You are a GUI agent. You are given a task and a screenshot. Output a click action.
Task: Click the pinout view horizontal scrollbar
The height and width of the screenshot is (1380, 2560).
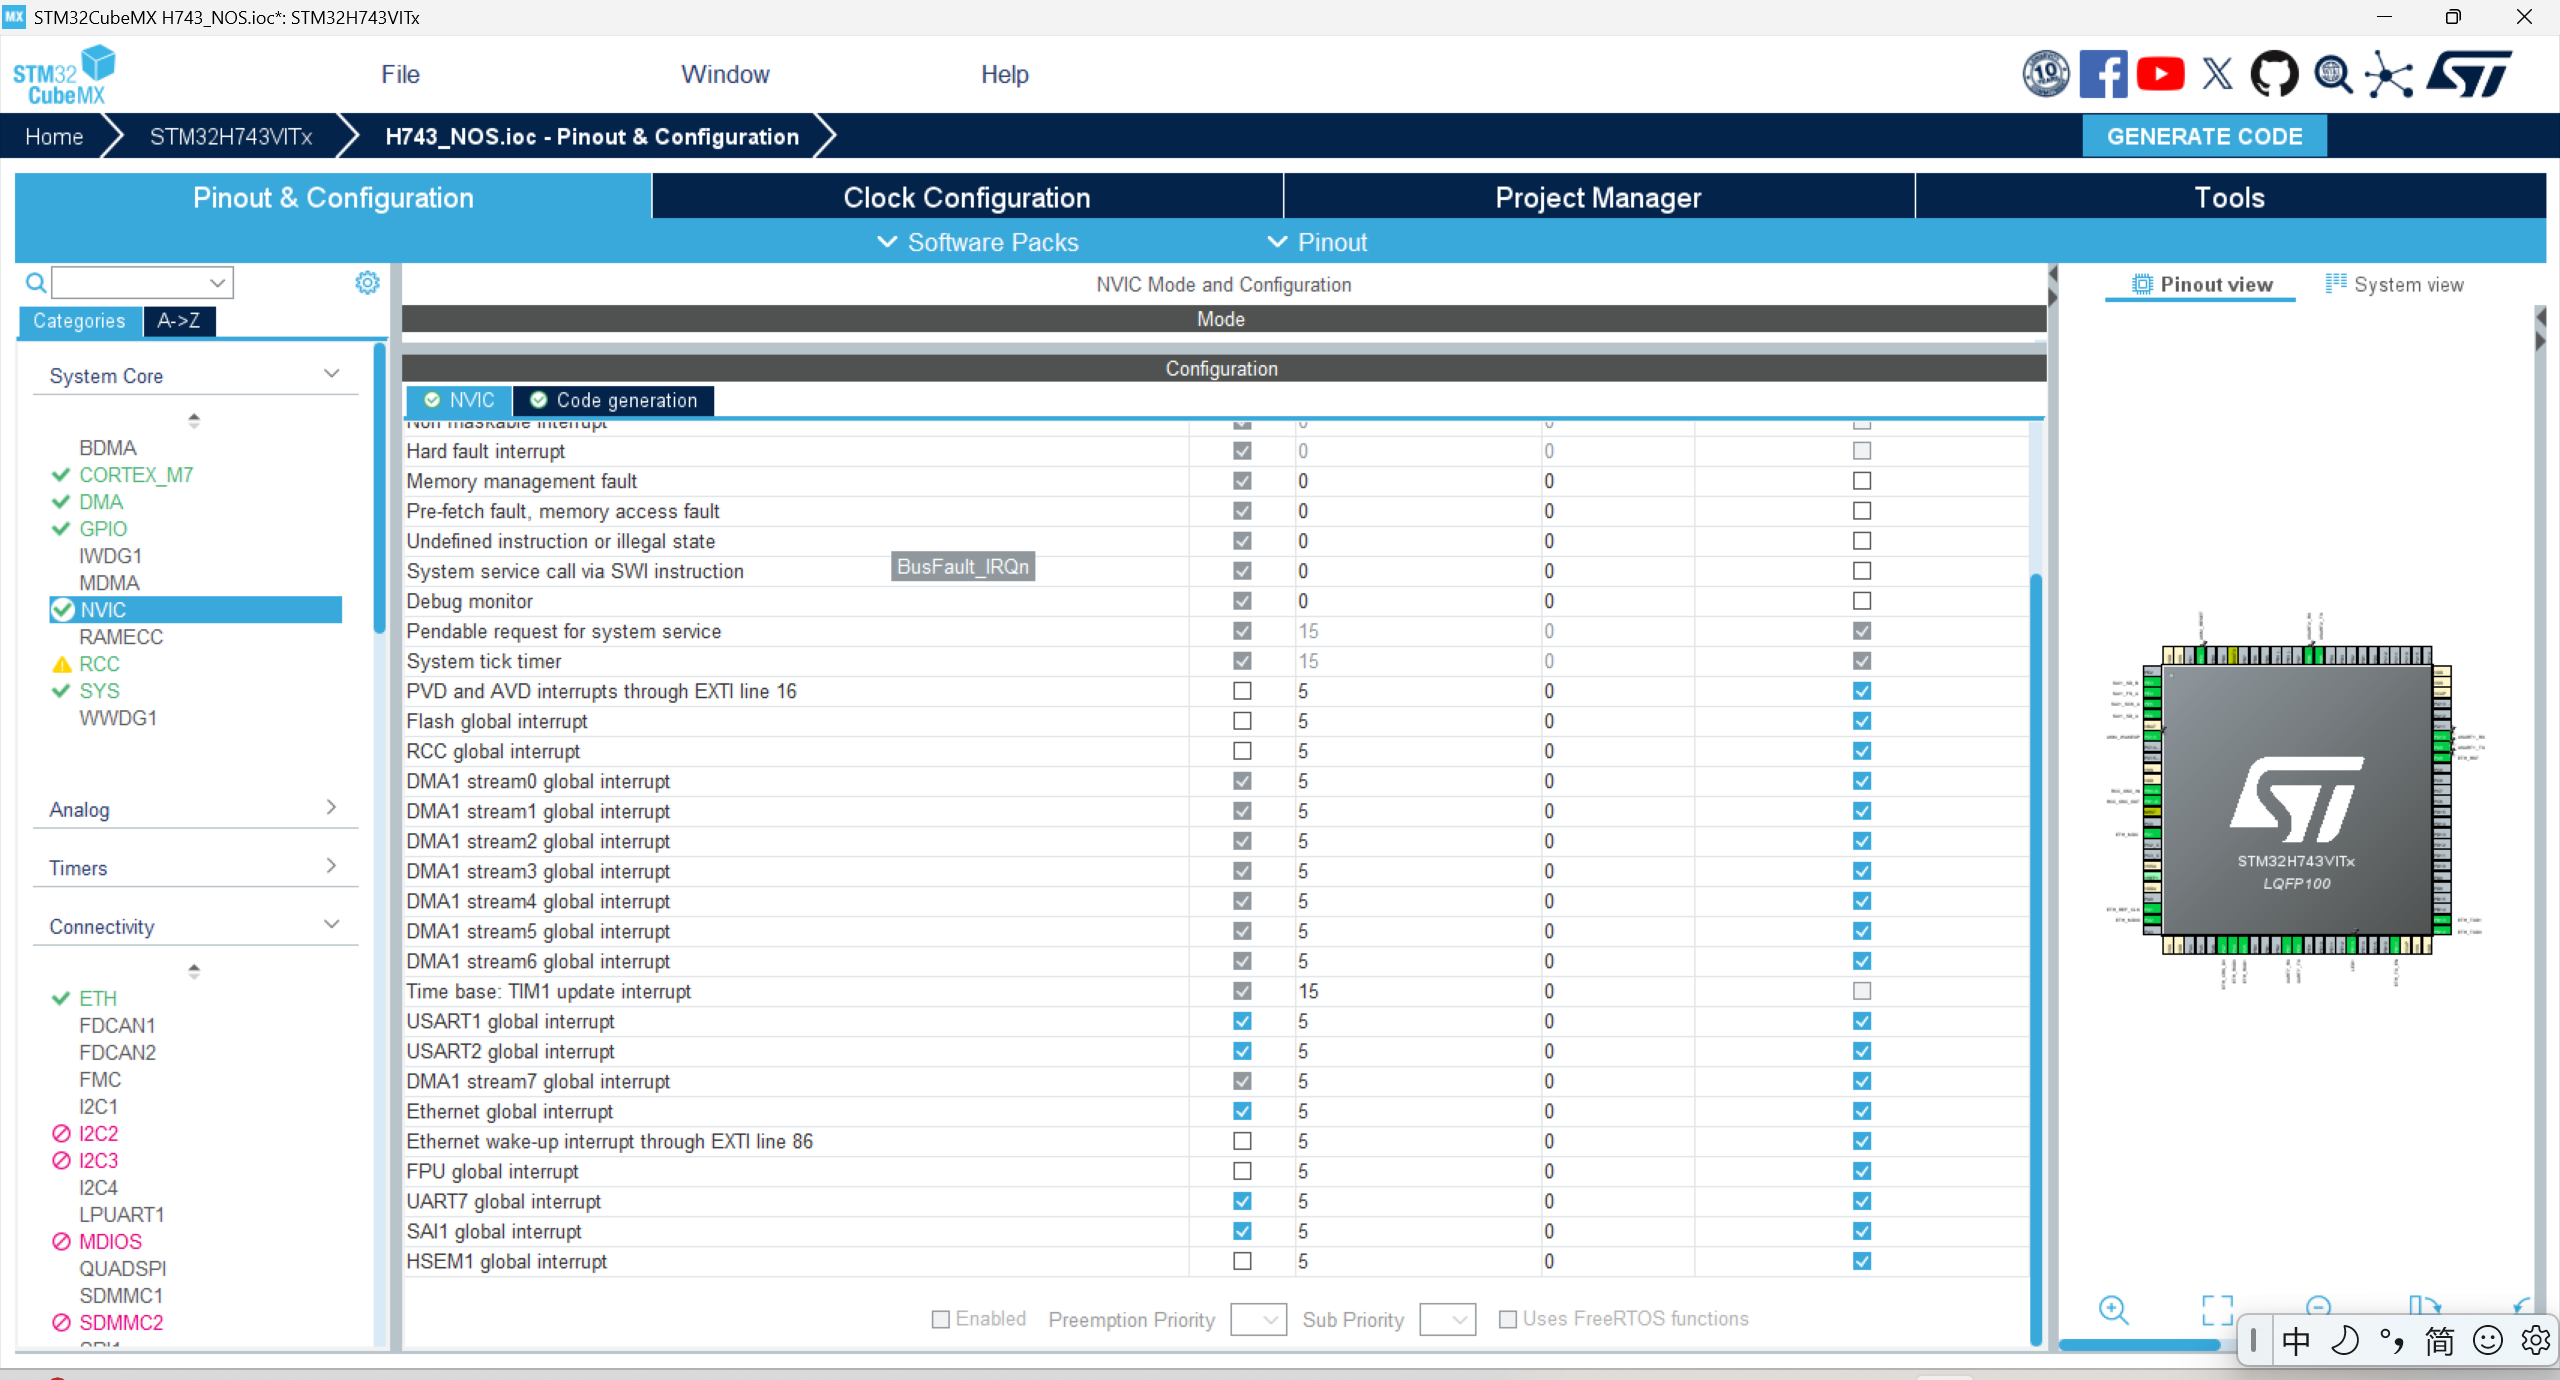point(2139,1345)
